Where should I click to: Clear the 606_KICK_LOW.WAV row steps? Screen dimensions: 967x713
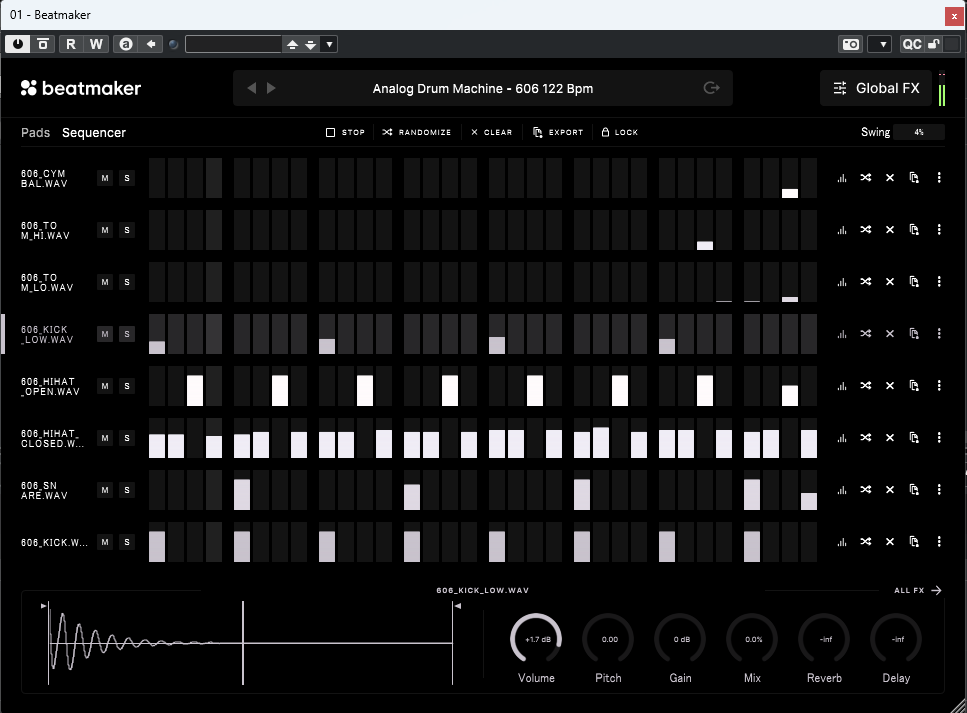click(x=890, y=334)
